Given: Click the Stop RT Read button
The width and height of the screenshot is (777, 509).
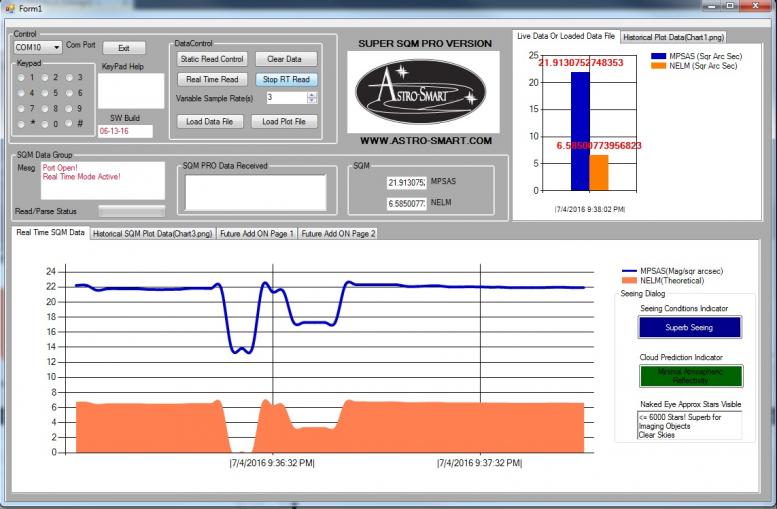Looking at the screenshot, I should tap(286, 79).
